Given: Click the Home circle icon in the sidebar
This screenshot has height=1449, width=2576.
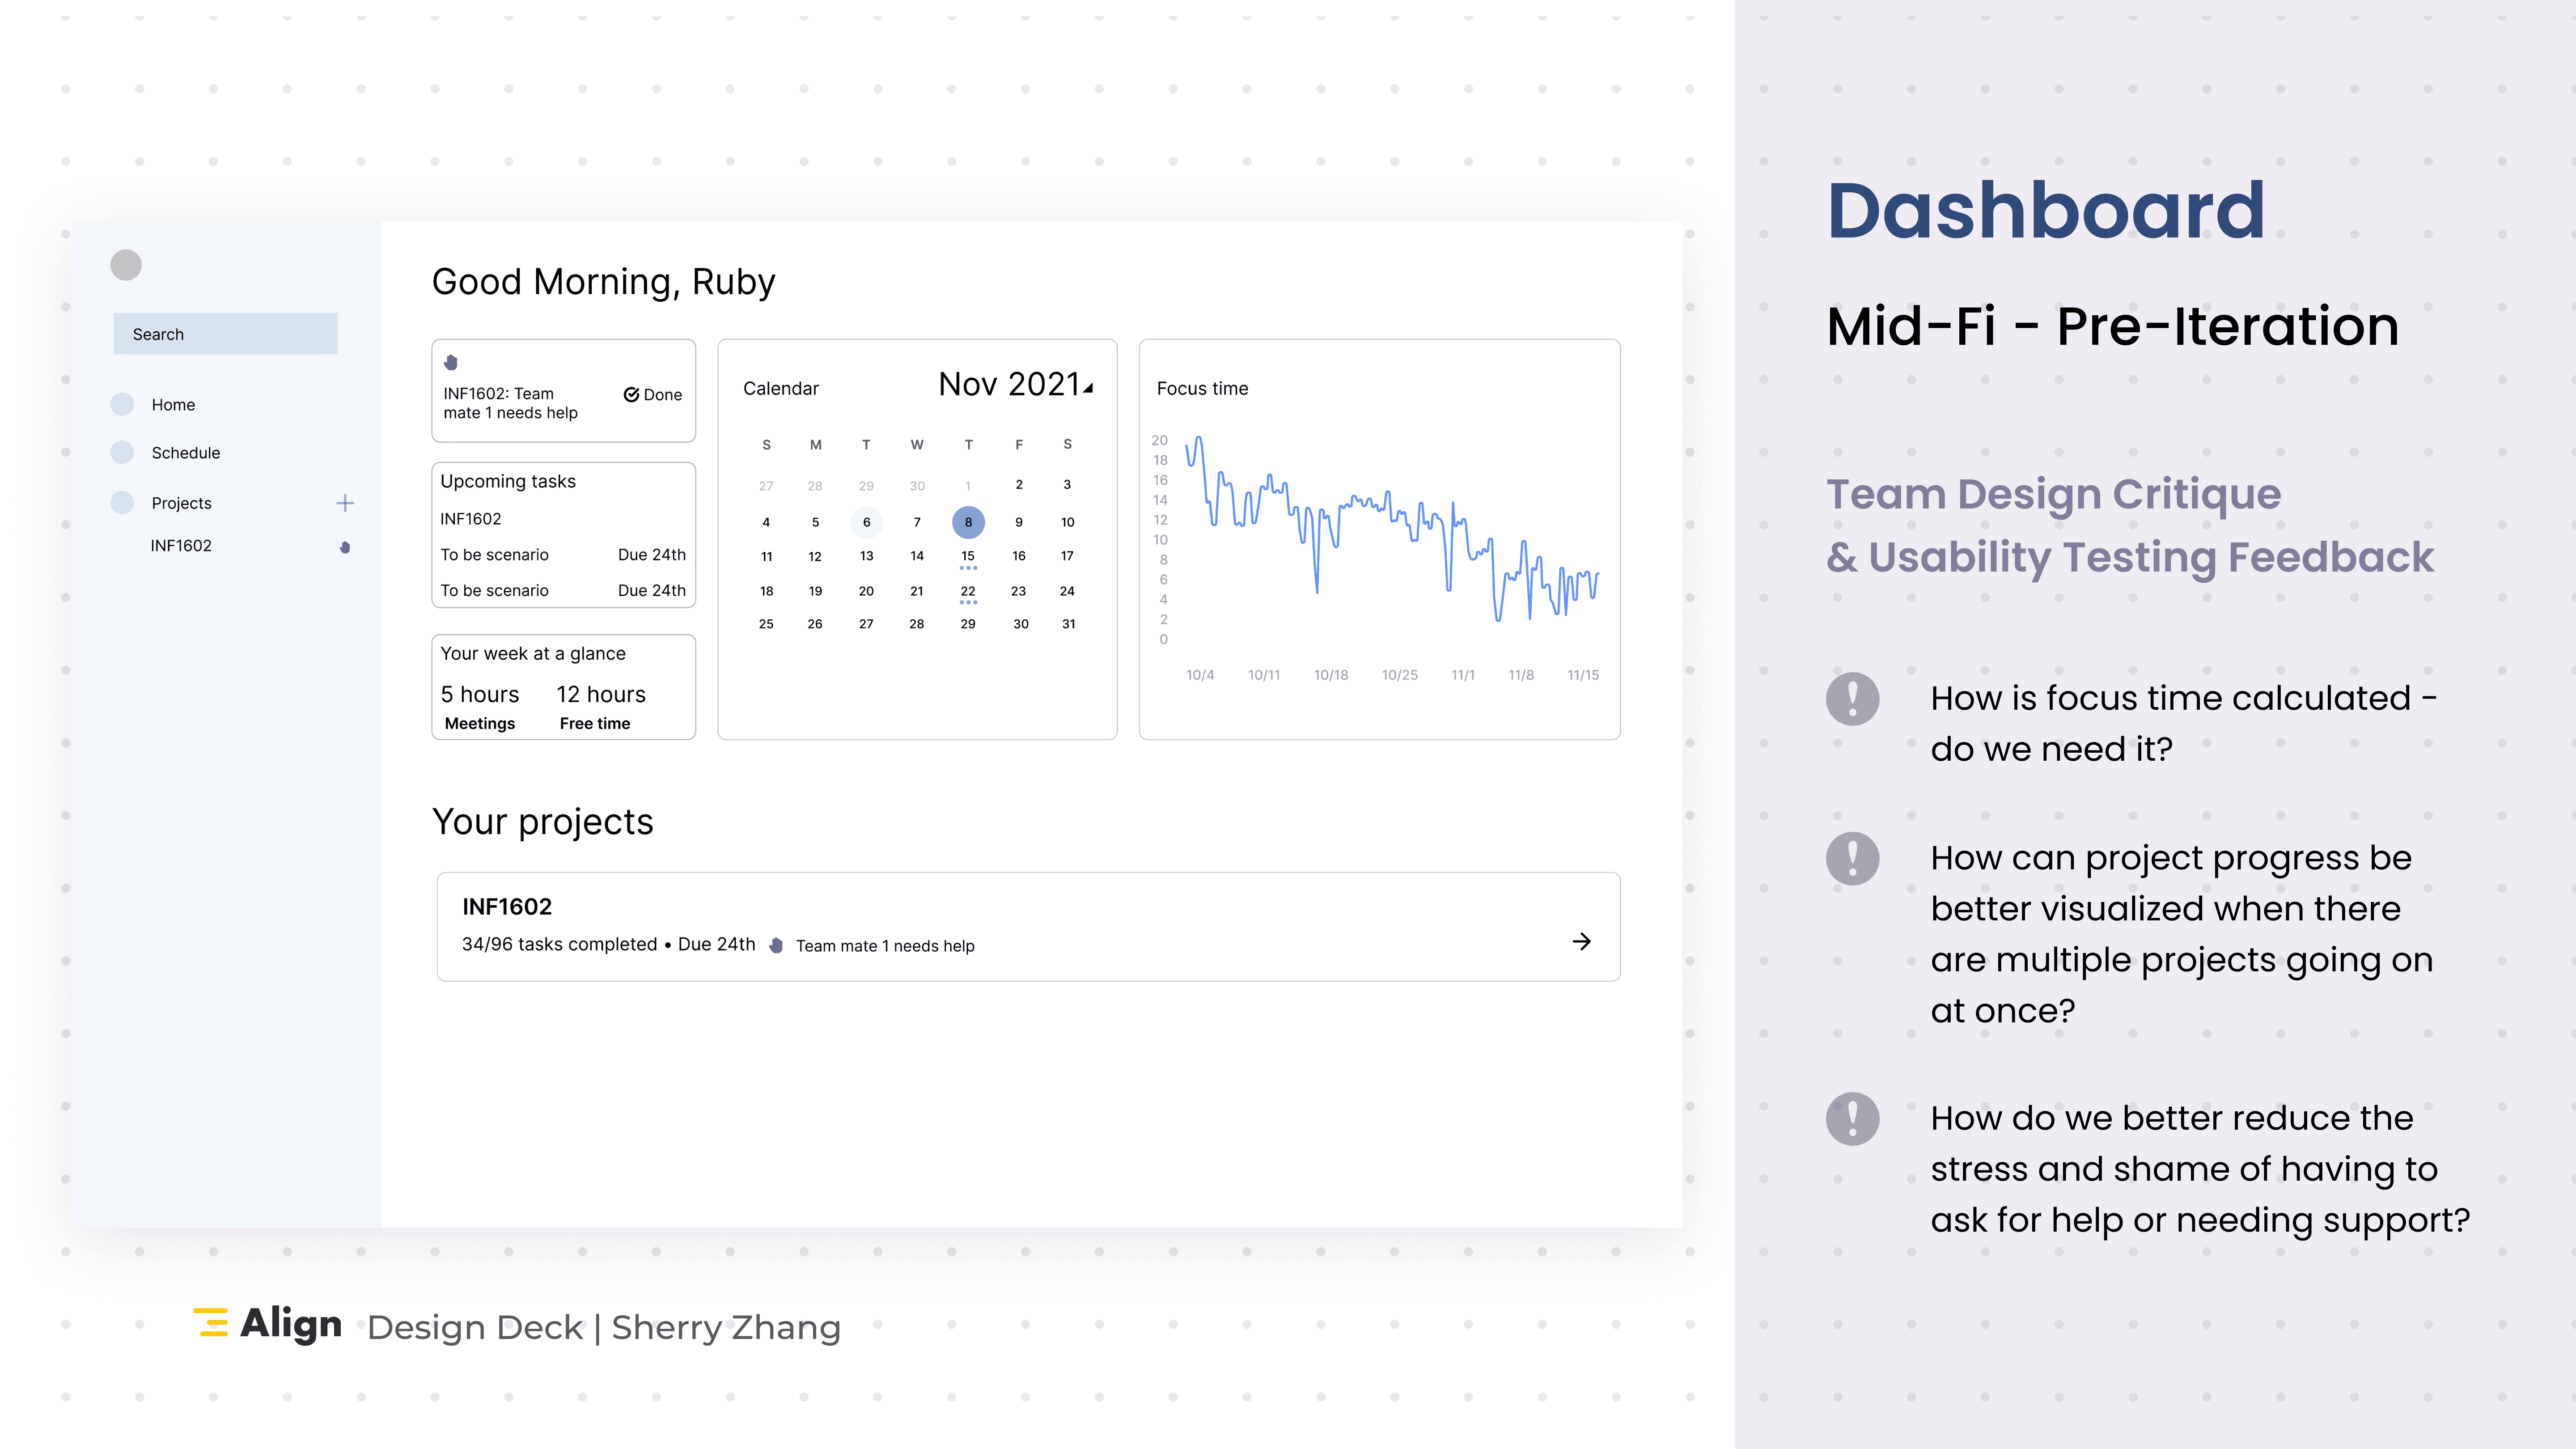Looking at the screenshot, I should click(122, 404).
